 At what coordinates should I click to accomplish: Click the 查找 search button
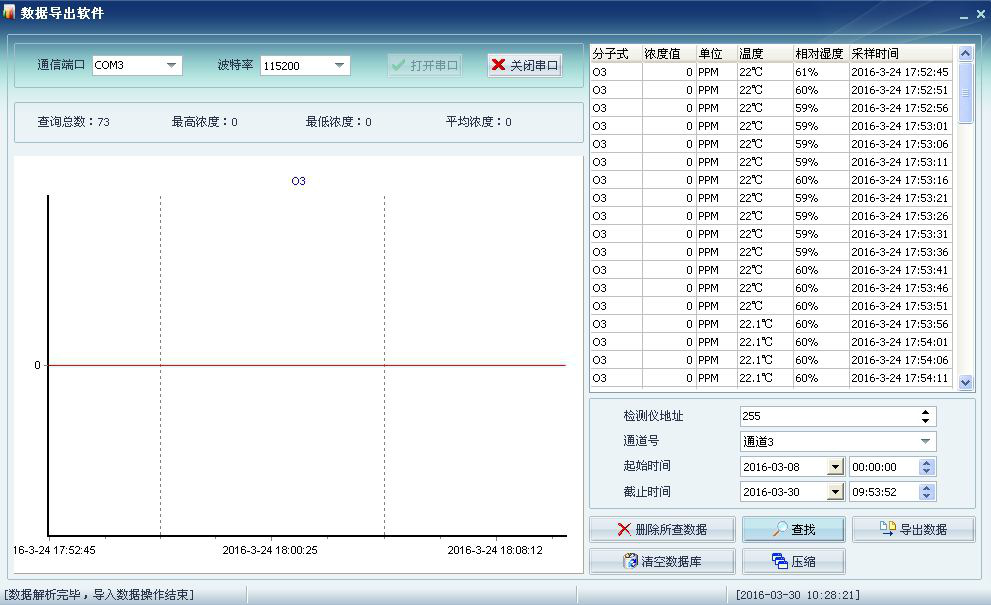pos(793,529)
